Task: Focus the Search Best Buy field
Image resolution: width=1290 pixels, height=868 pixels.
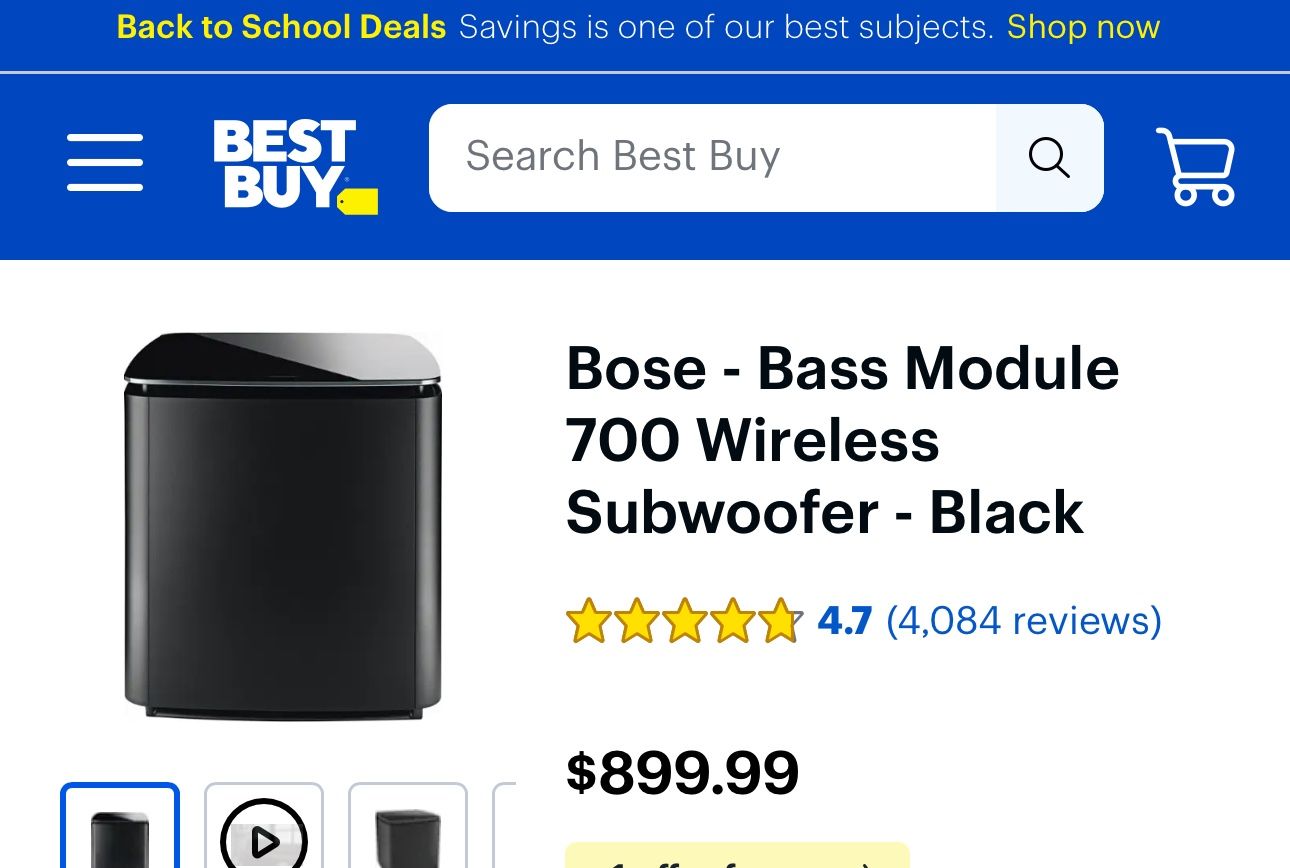Action: point(713,158)
